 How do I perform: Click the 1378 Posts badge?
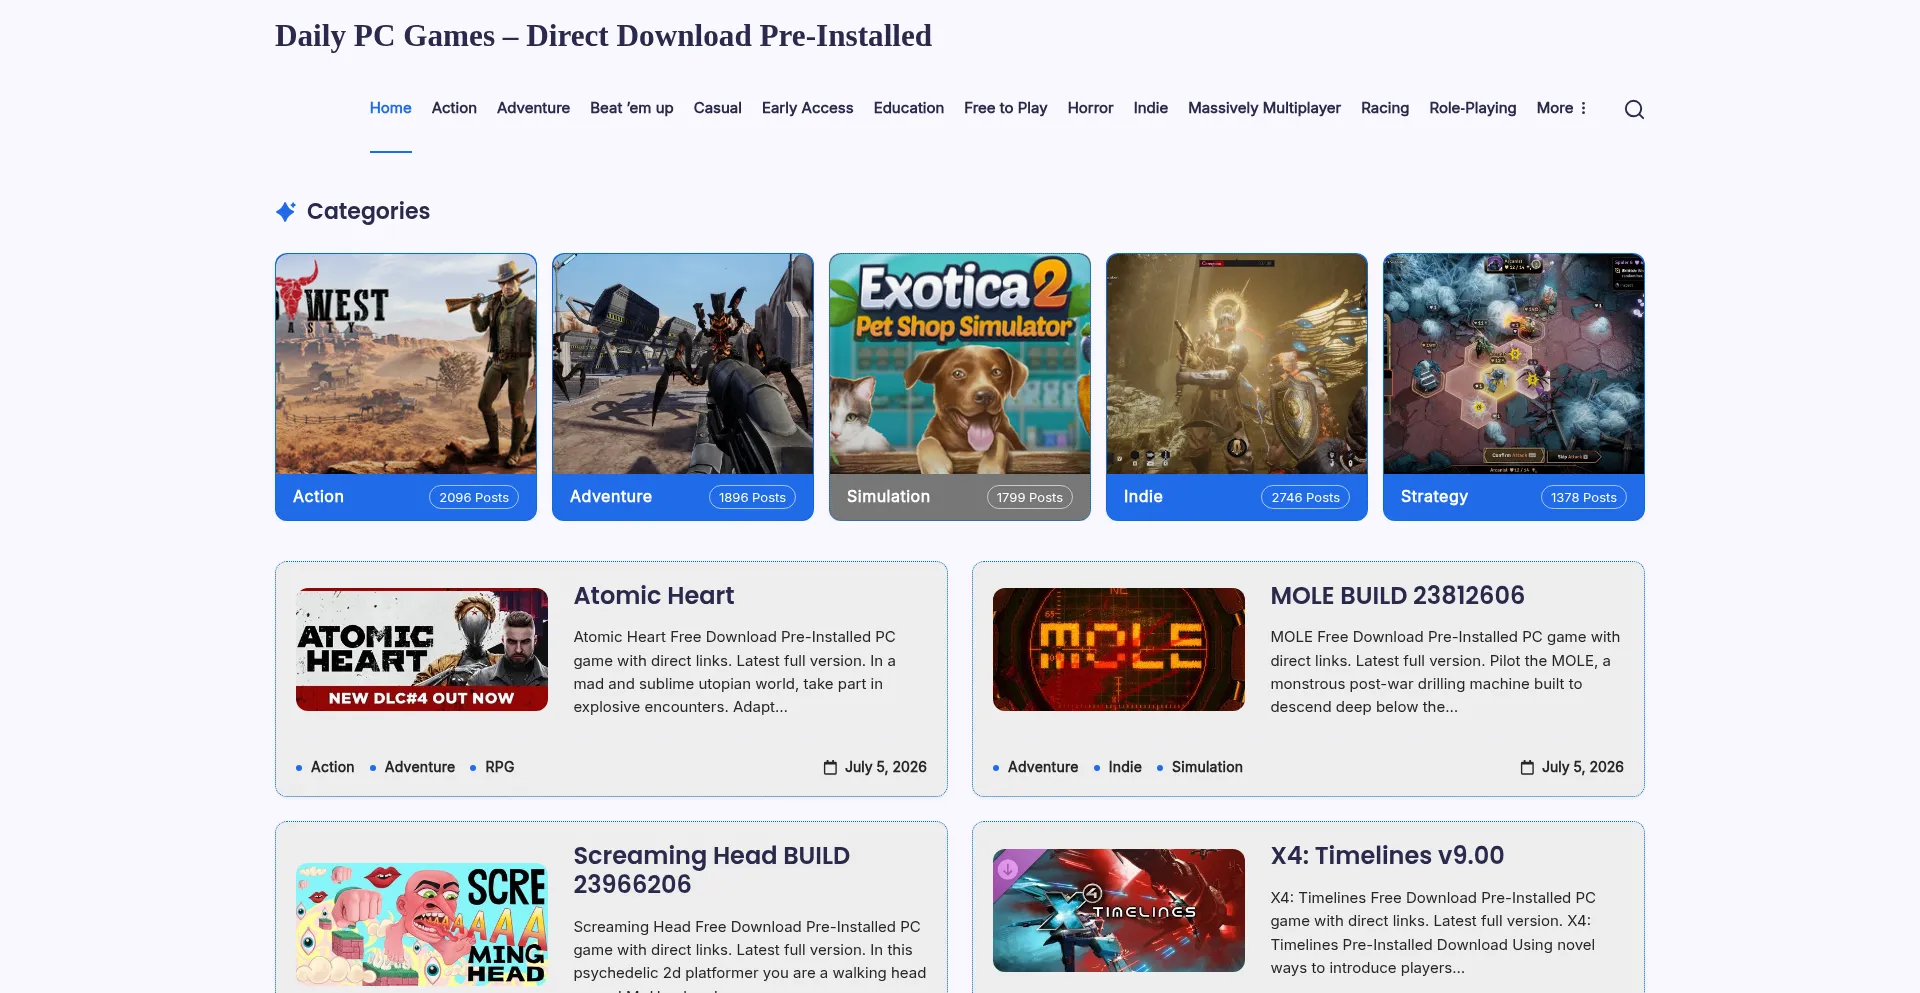pos(1584,497)
